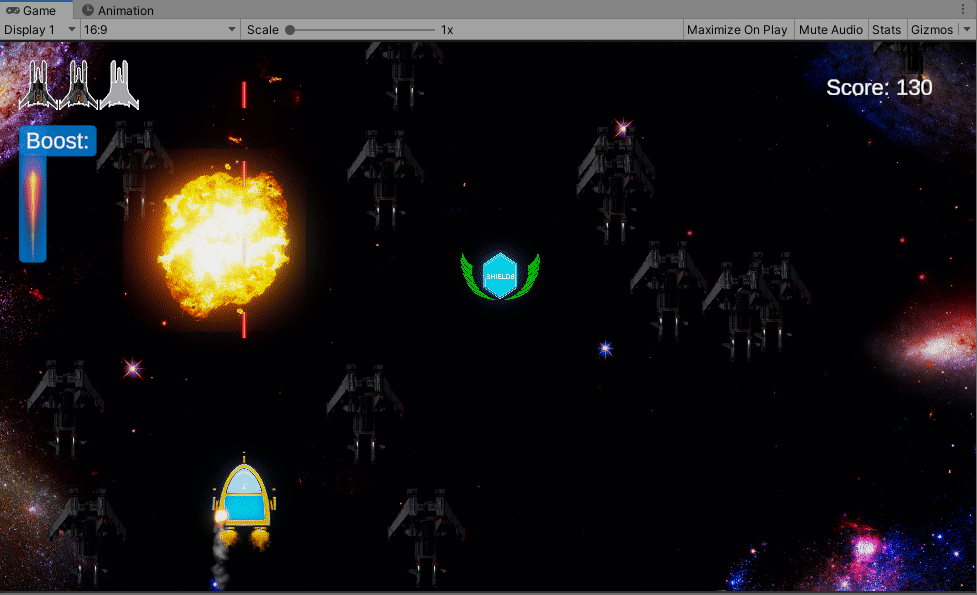
Task: Click the Scale slider handle
Action: click(x=290, y=30)
